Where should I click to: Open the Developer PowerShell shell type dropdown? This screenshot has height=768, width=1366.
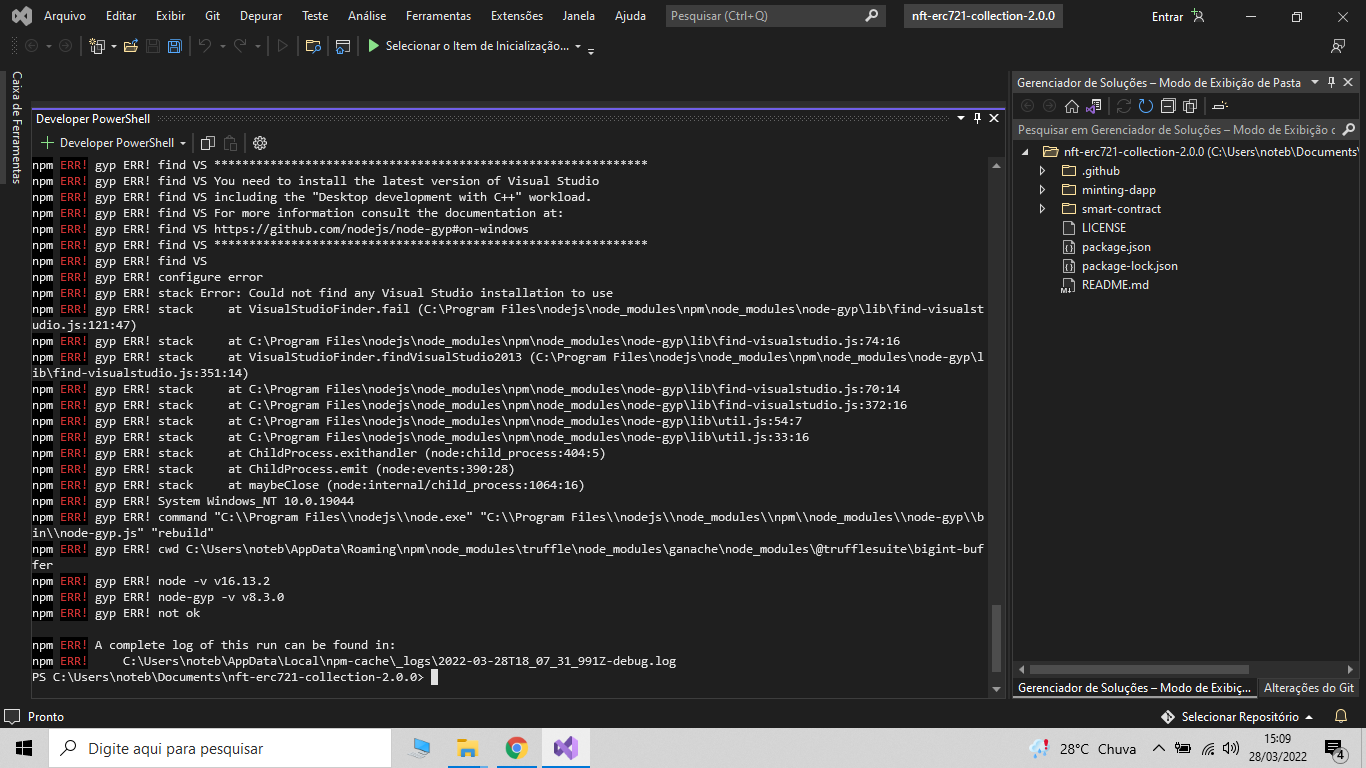point(182,143)
